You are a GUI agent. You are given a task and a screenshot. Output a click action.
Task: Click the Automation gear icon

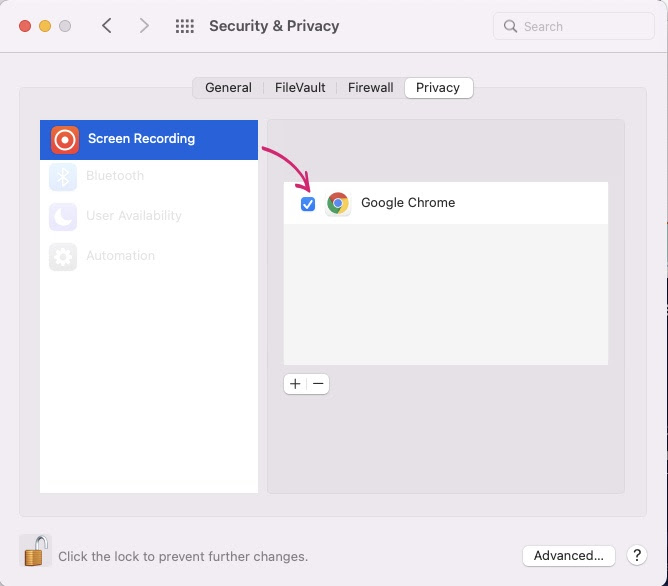[63, 257]
